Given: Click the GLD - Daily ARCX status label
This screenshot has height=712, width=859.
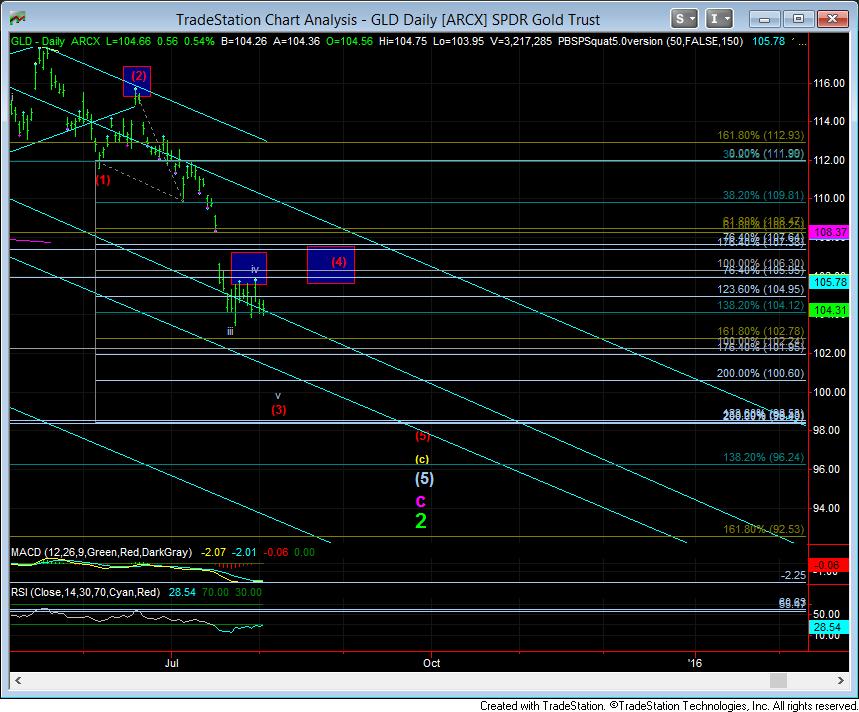Looking at the screenshot, I should tap(55, 41).
